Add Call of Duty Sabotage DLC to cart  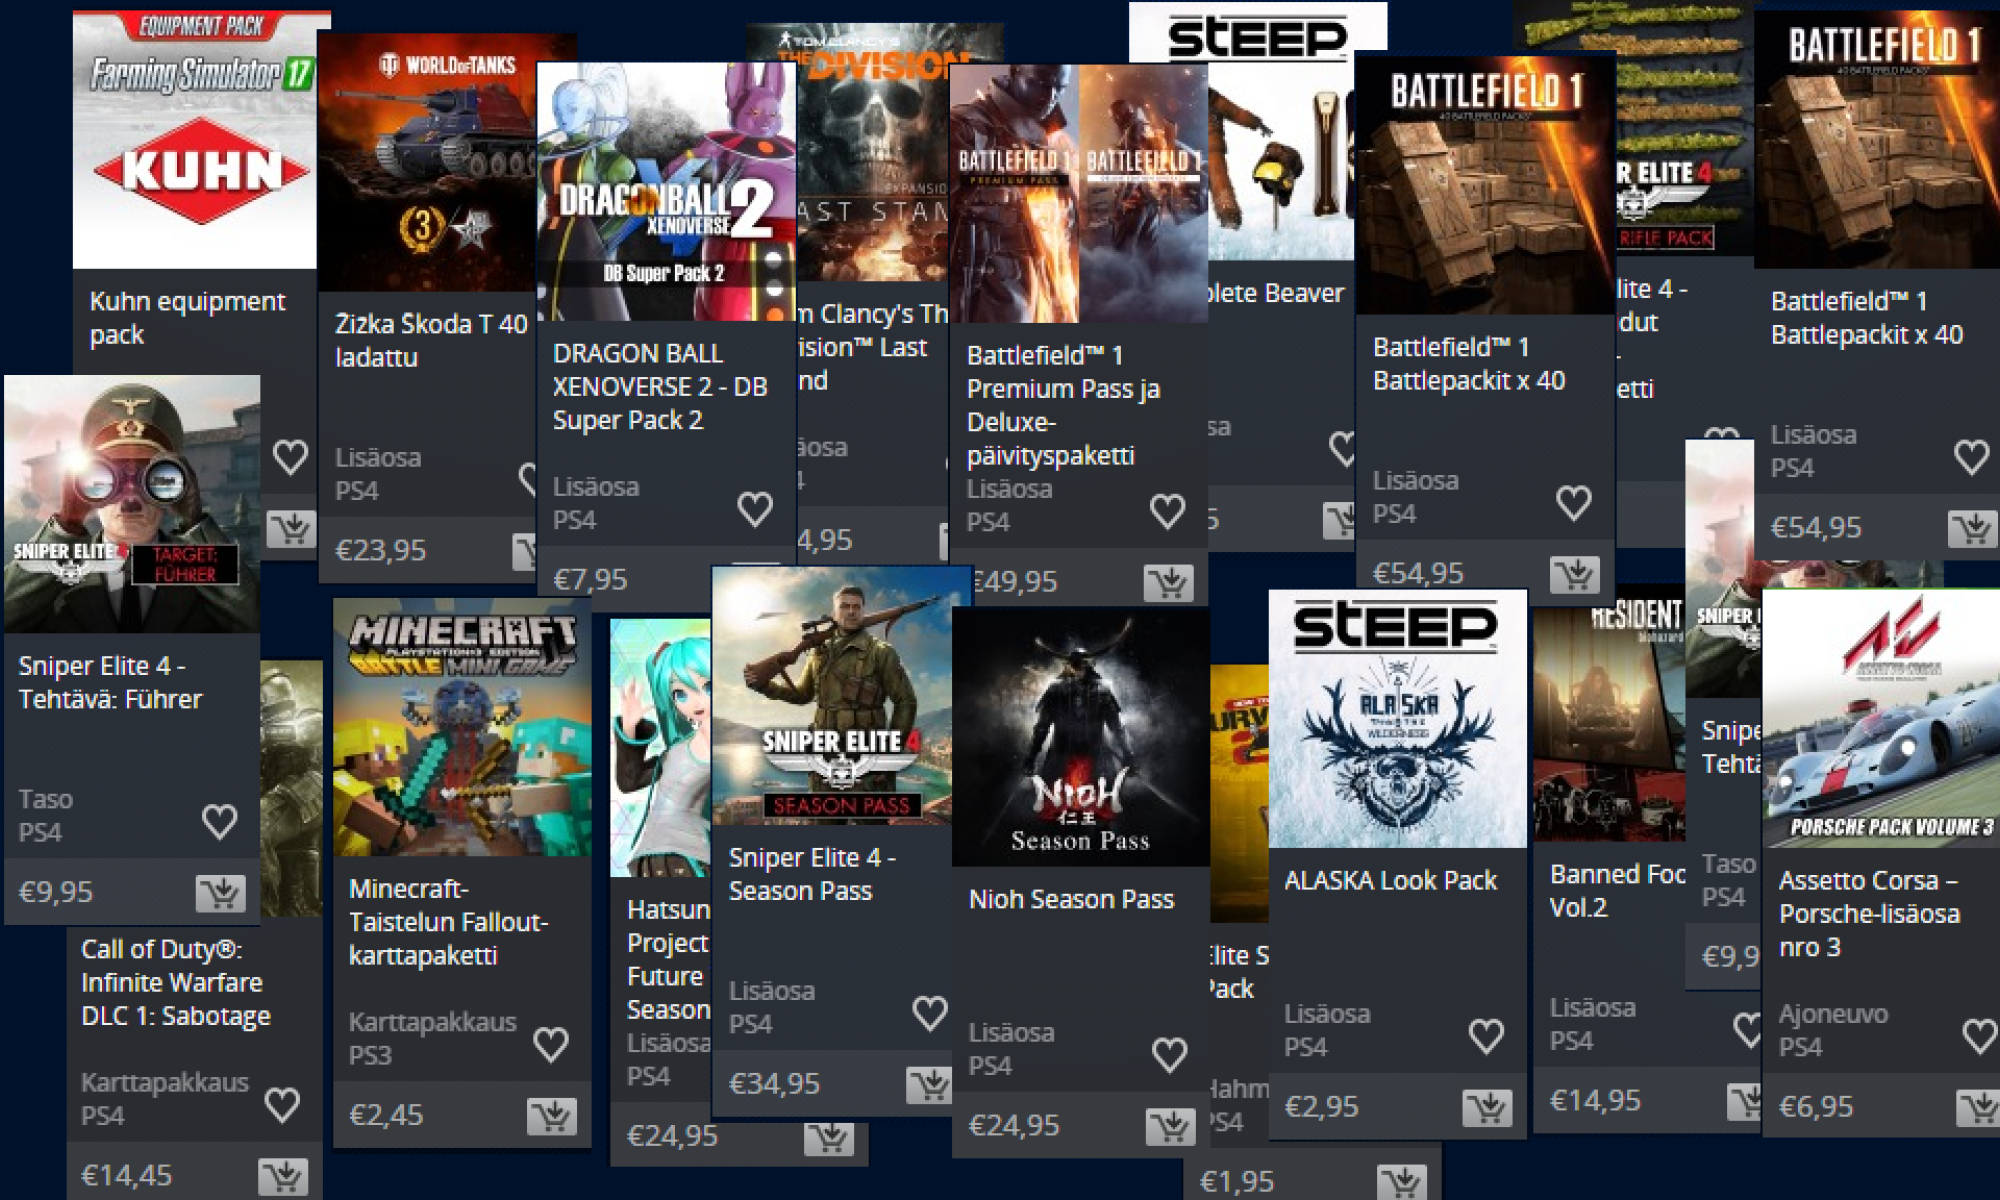click(283, 1176)
